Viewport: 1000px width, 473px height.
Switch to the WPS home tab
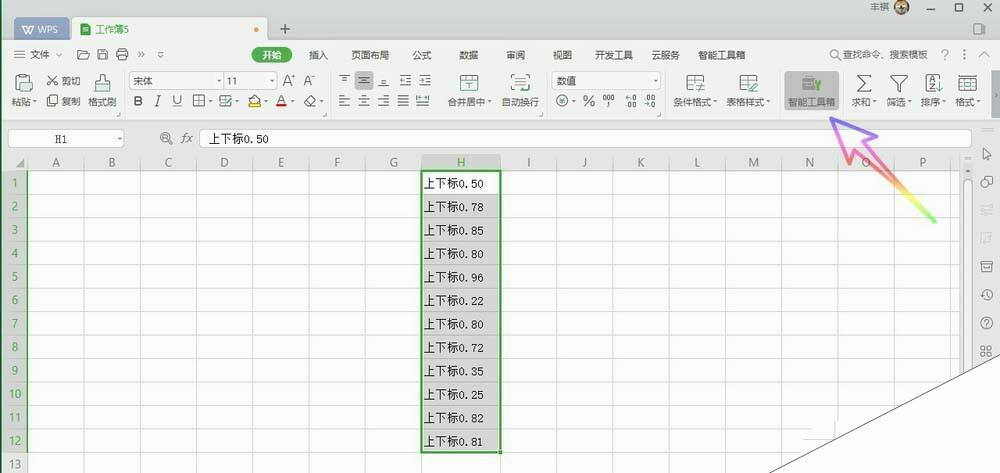pos(40,29)
